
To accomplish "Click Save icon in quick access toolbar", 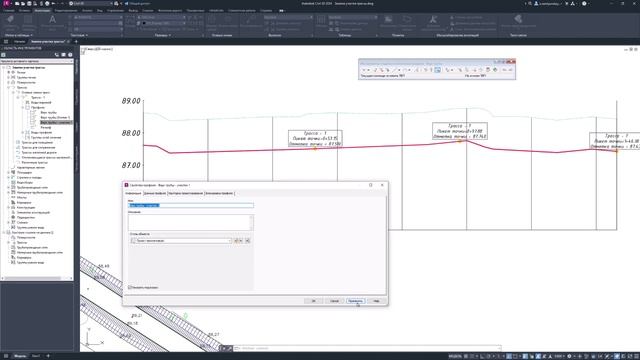I will pyautogui.click(x=29, y=3).
